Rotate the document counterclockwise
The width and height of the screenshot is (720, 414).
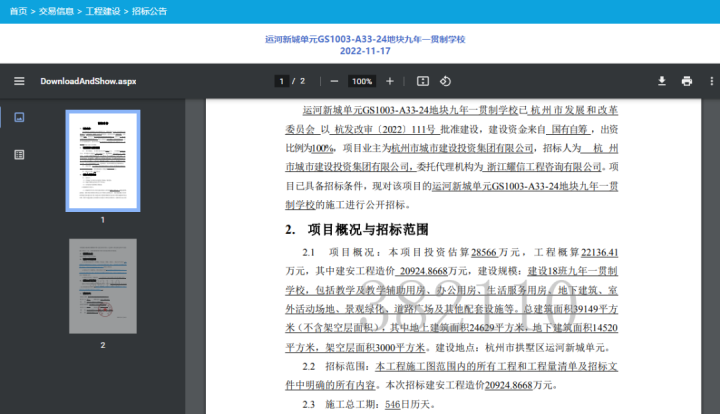pyautogui.click(x=445, y=81)
